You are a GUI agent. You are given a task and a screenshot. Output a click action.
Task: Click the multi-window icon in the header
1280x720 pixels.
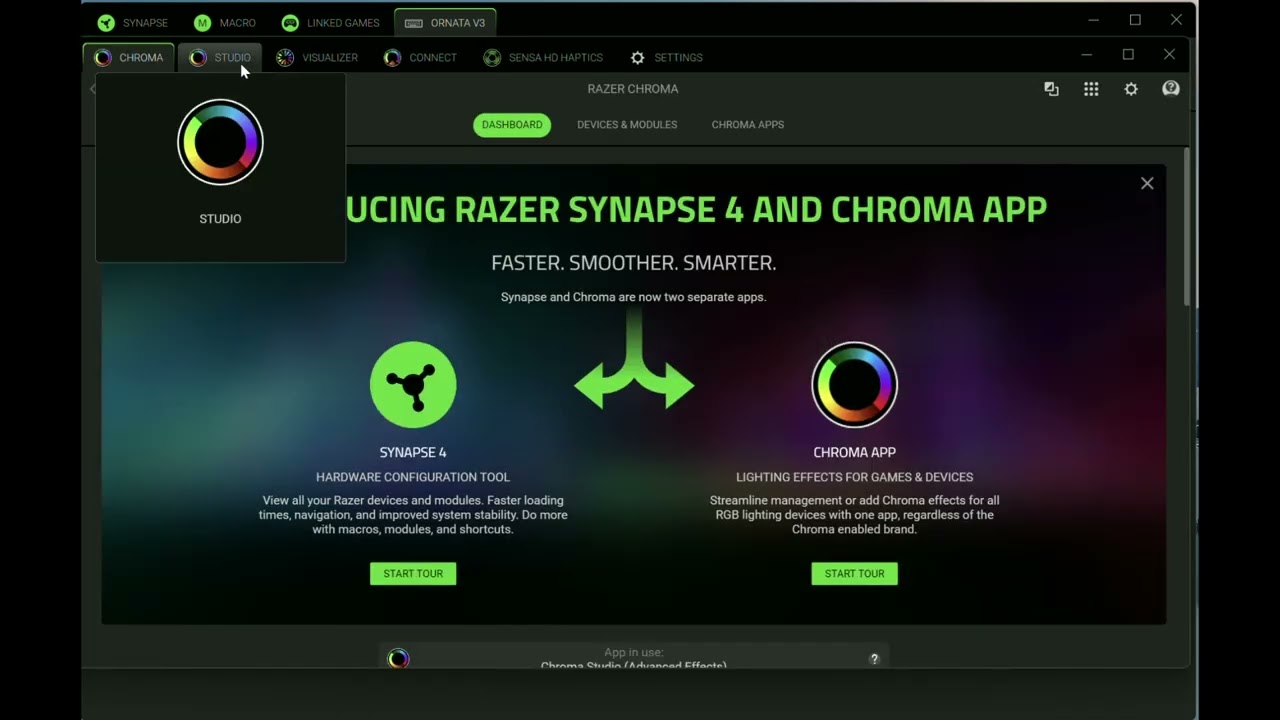pos(1051,89)
